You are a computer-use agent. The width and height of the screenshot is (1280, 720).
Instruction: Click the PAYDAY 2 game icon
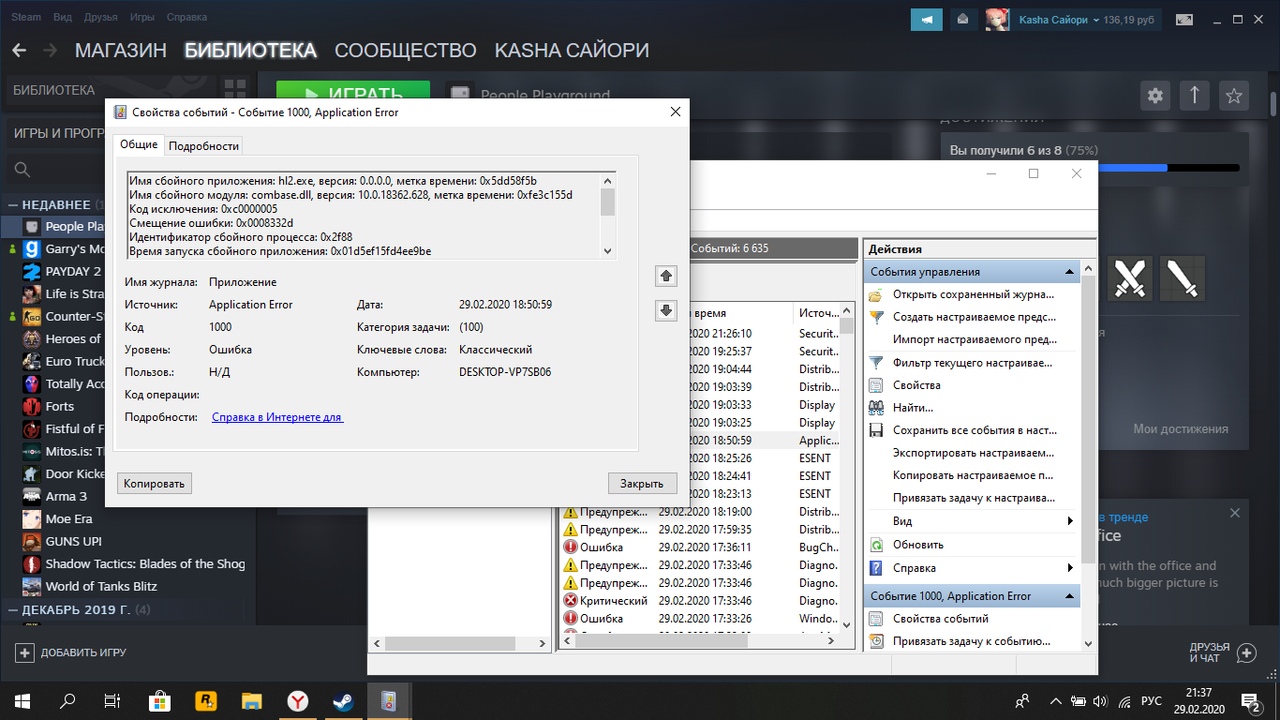coord(32,271)
